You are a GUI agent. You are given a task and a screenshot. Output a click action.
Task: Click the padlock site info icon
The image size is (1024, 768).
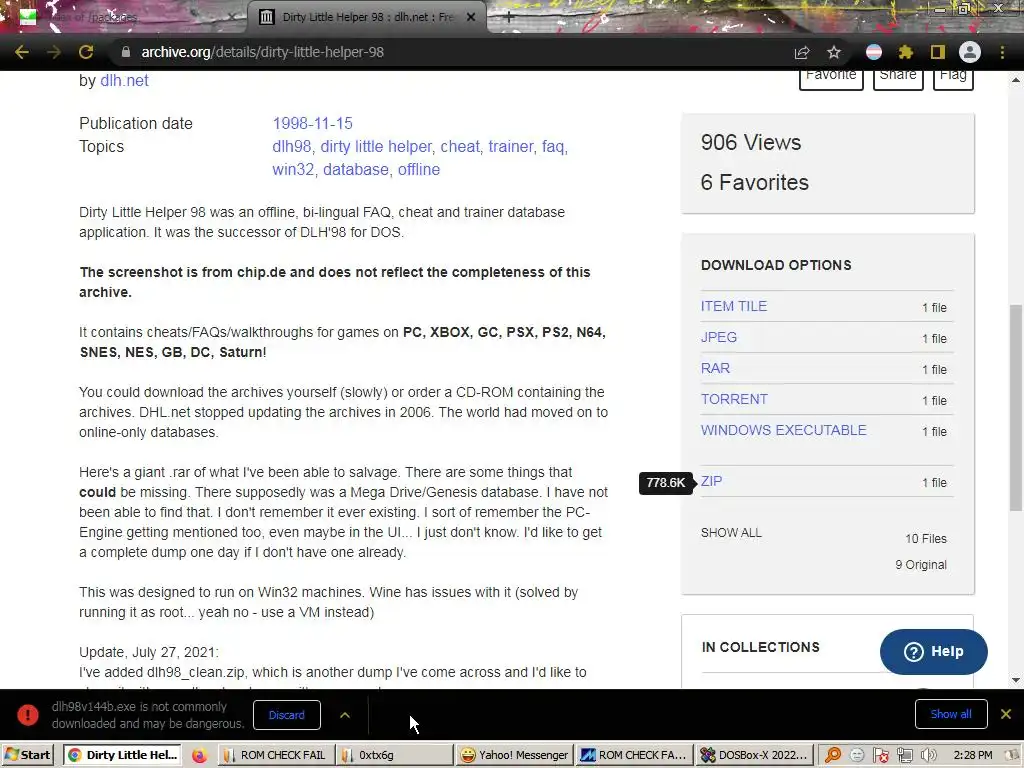126,52
